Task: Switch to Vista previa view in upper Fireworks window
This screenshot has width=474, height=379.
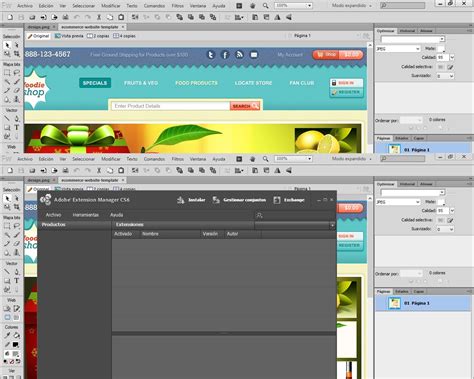Action: point(69,36)
